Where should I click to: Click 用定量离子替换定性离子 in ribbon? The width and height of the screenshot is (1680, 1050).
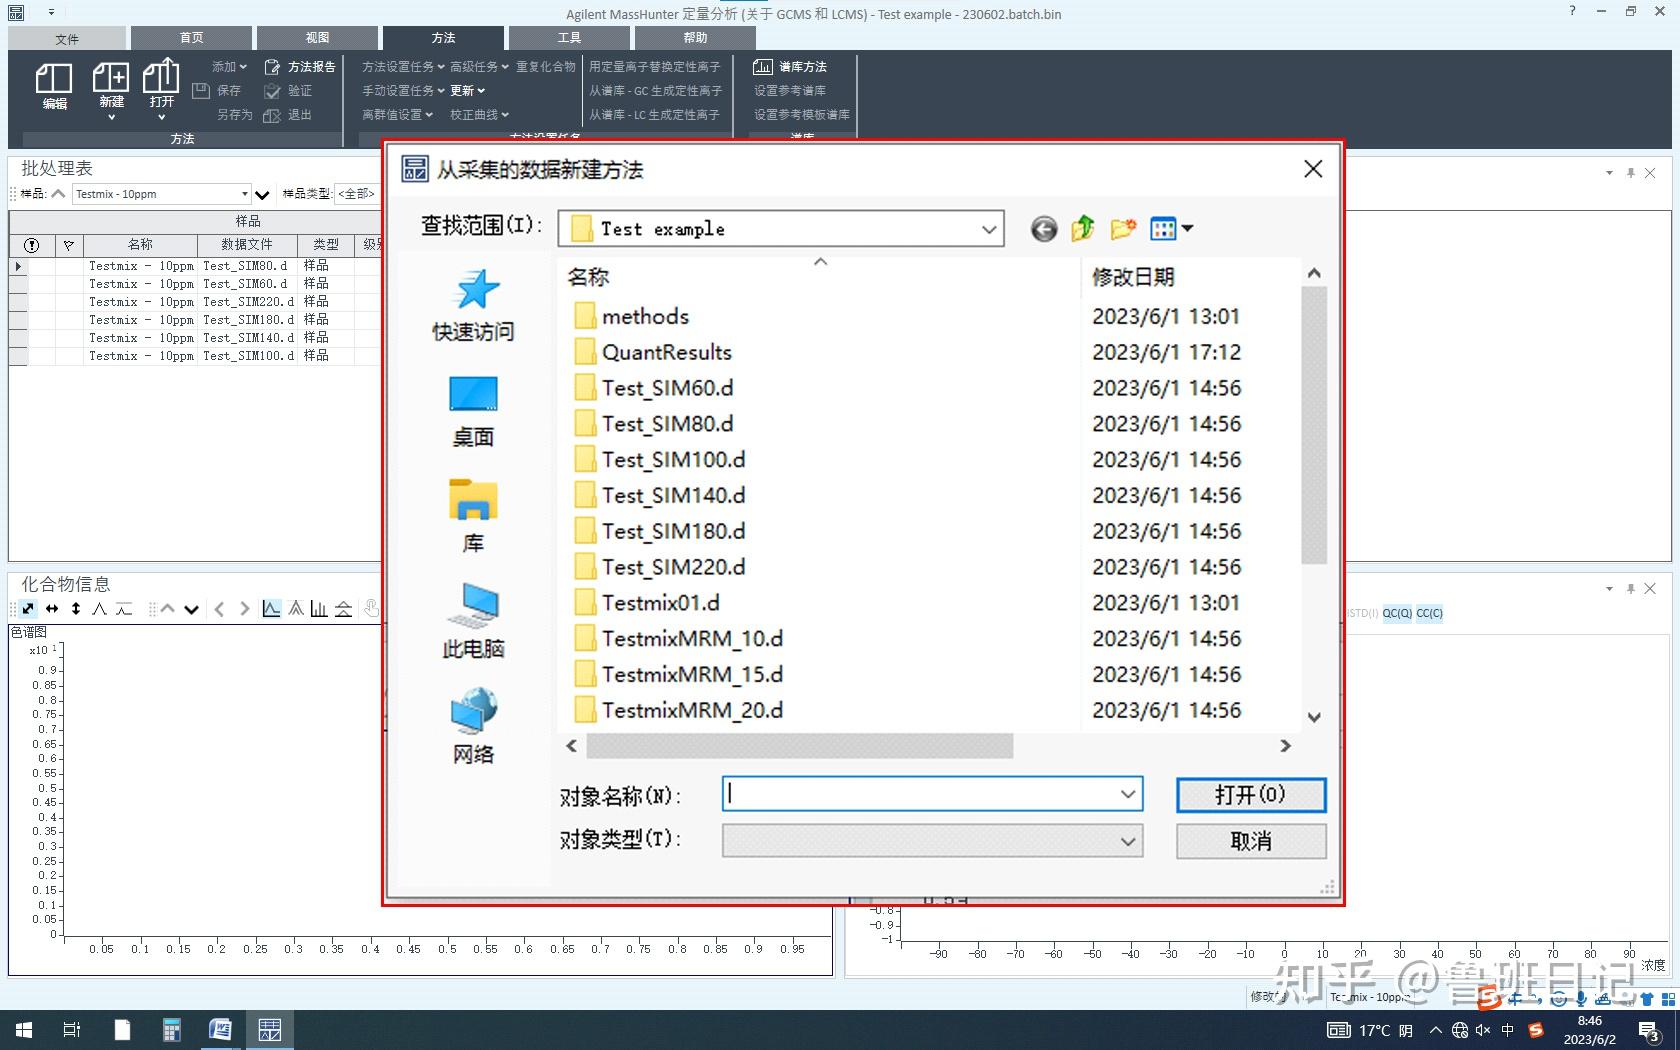654,67
